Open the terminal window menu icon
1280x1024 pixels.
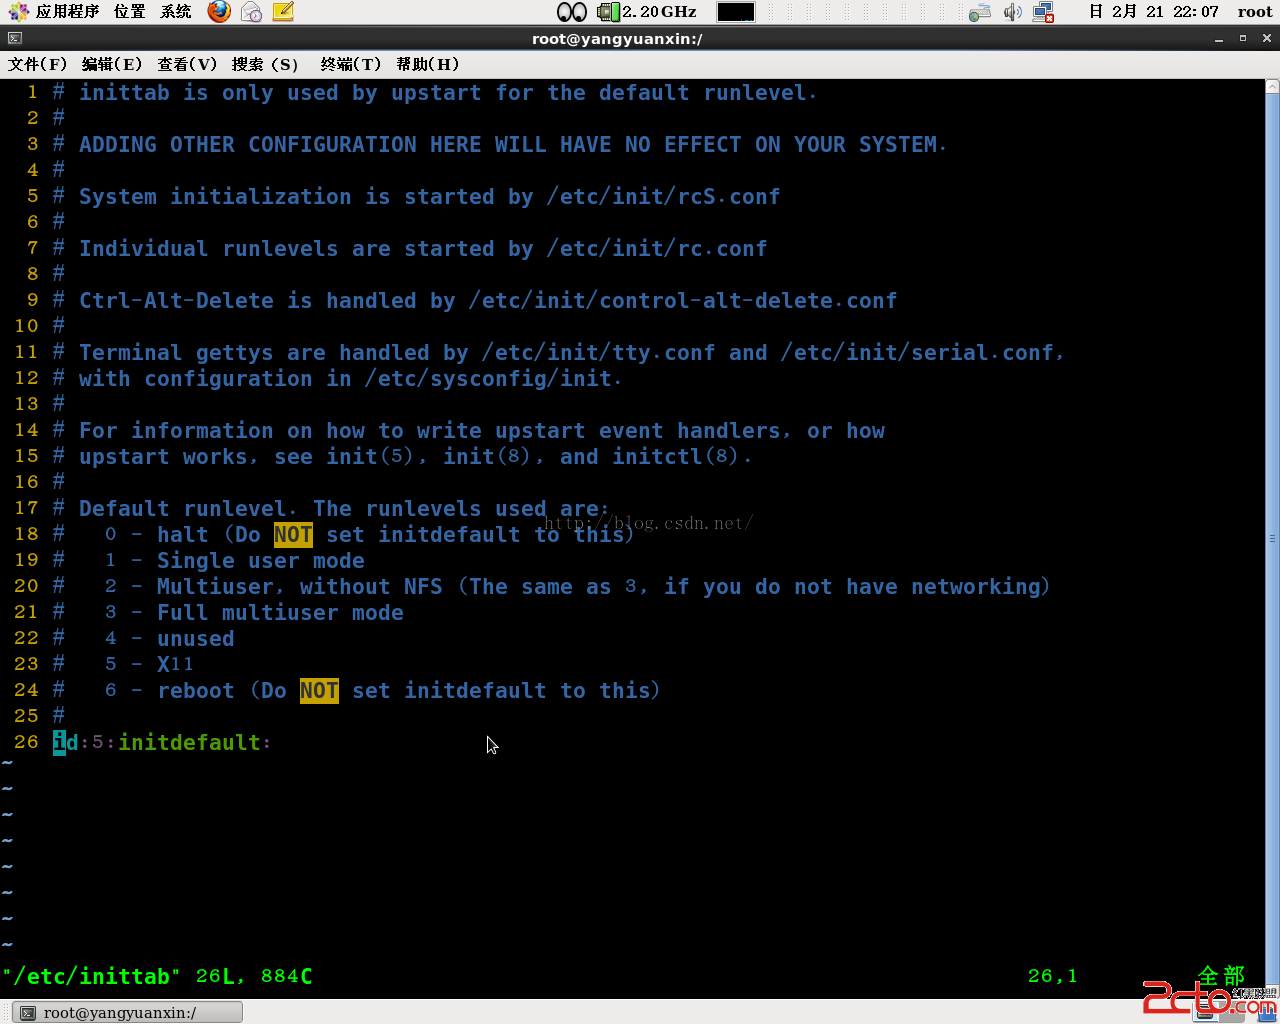[x=14, y=38]
